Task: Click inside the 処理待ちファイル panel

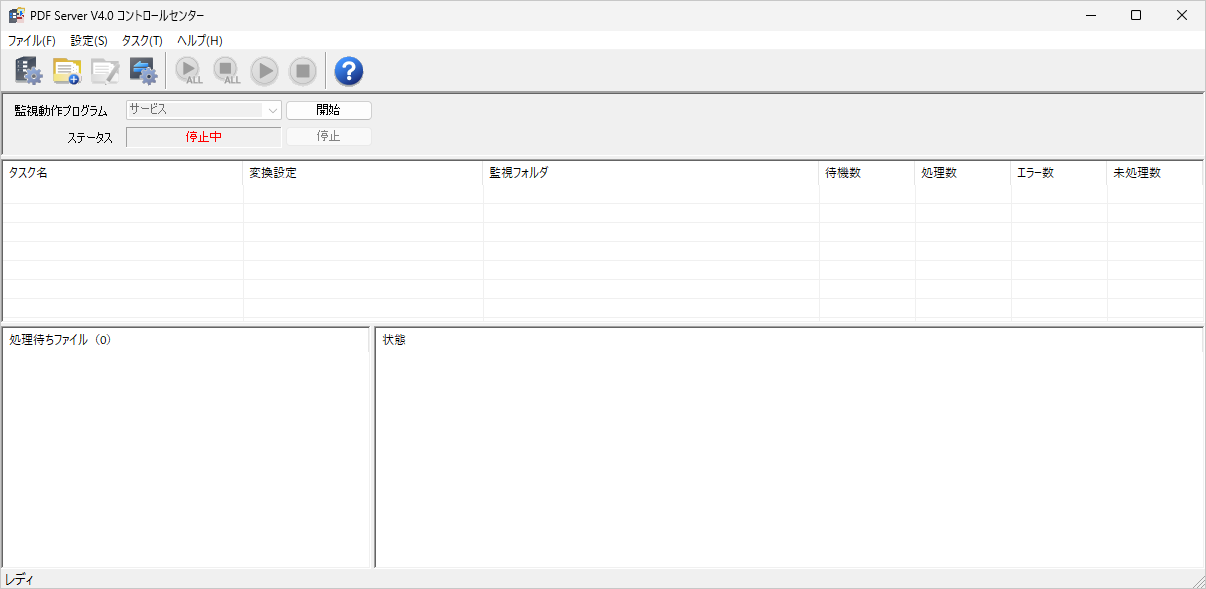Action: (x=185, y=450)
